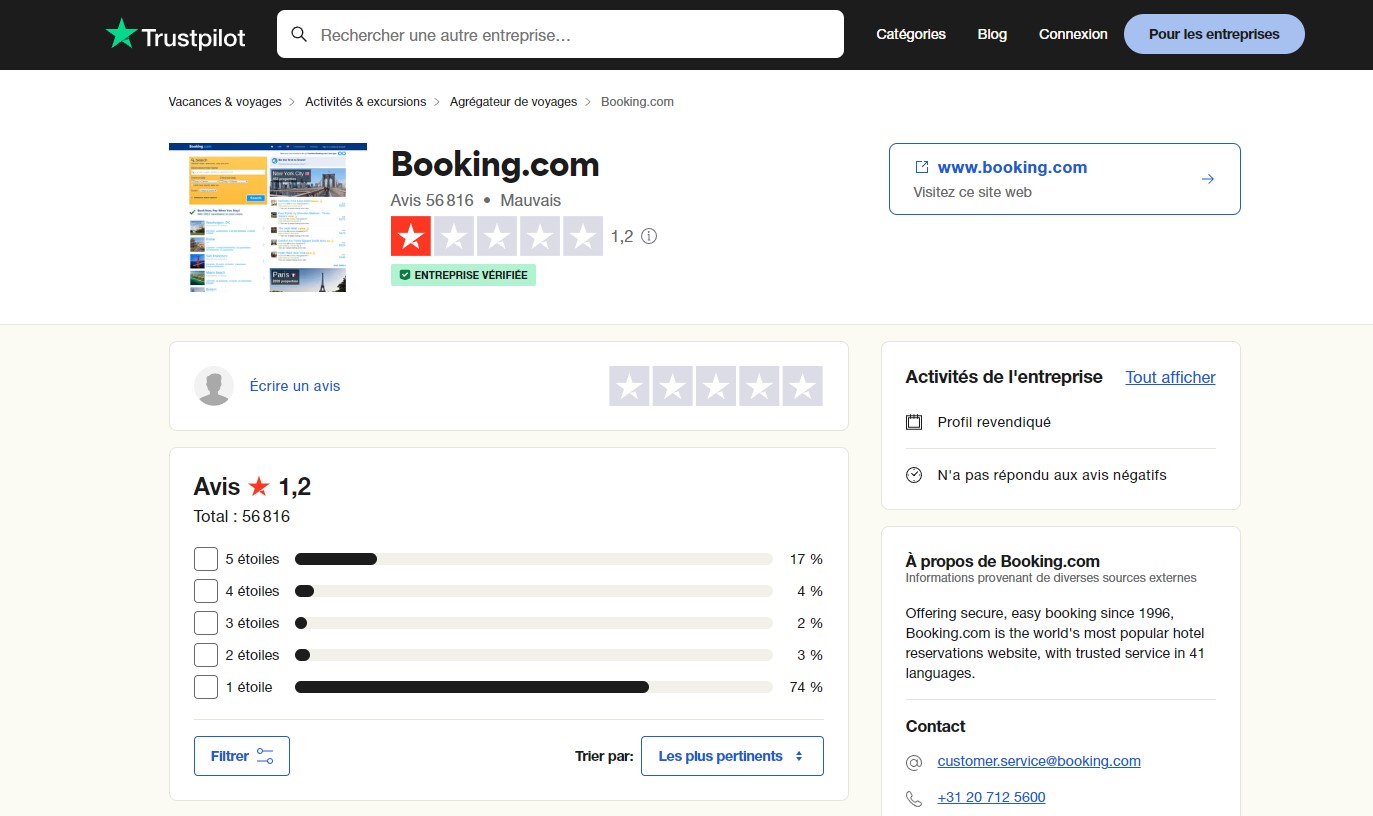Click the +31 20 712 5600 phone link
The width and height of the screenshot is (1373, 816).
click(991, 798)
